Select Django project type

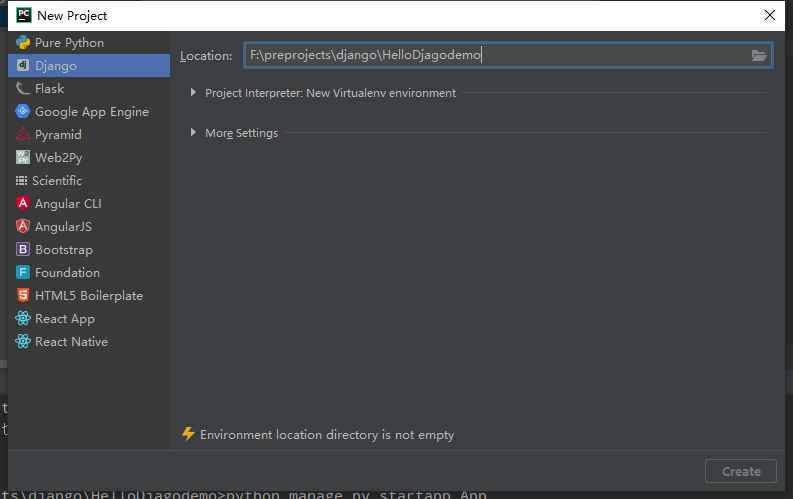pos(89,65)
